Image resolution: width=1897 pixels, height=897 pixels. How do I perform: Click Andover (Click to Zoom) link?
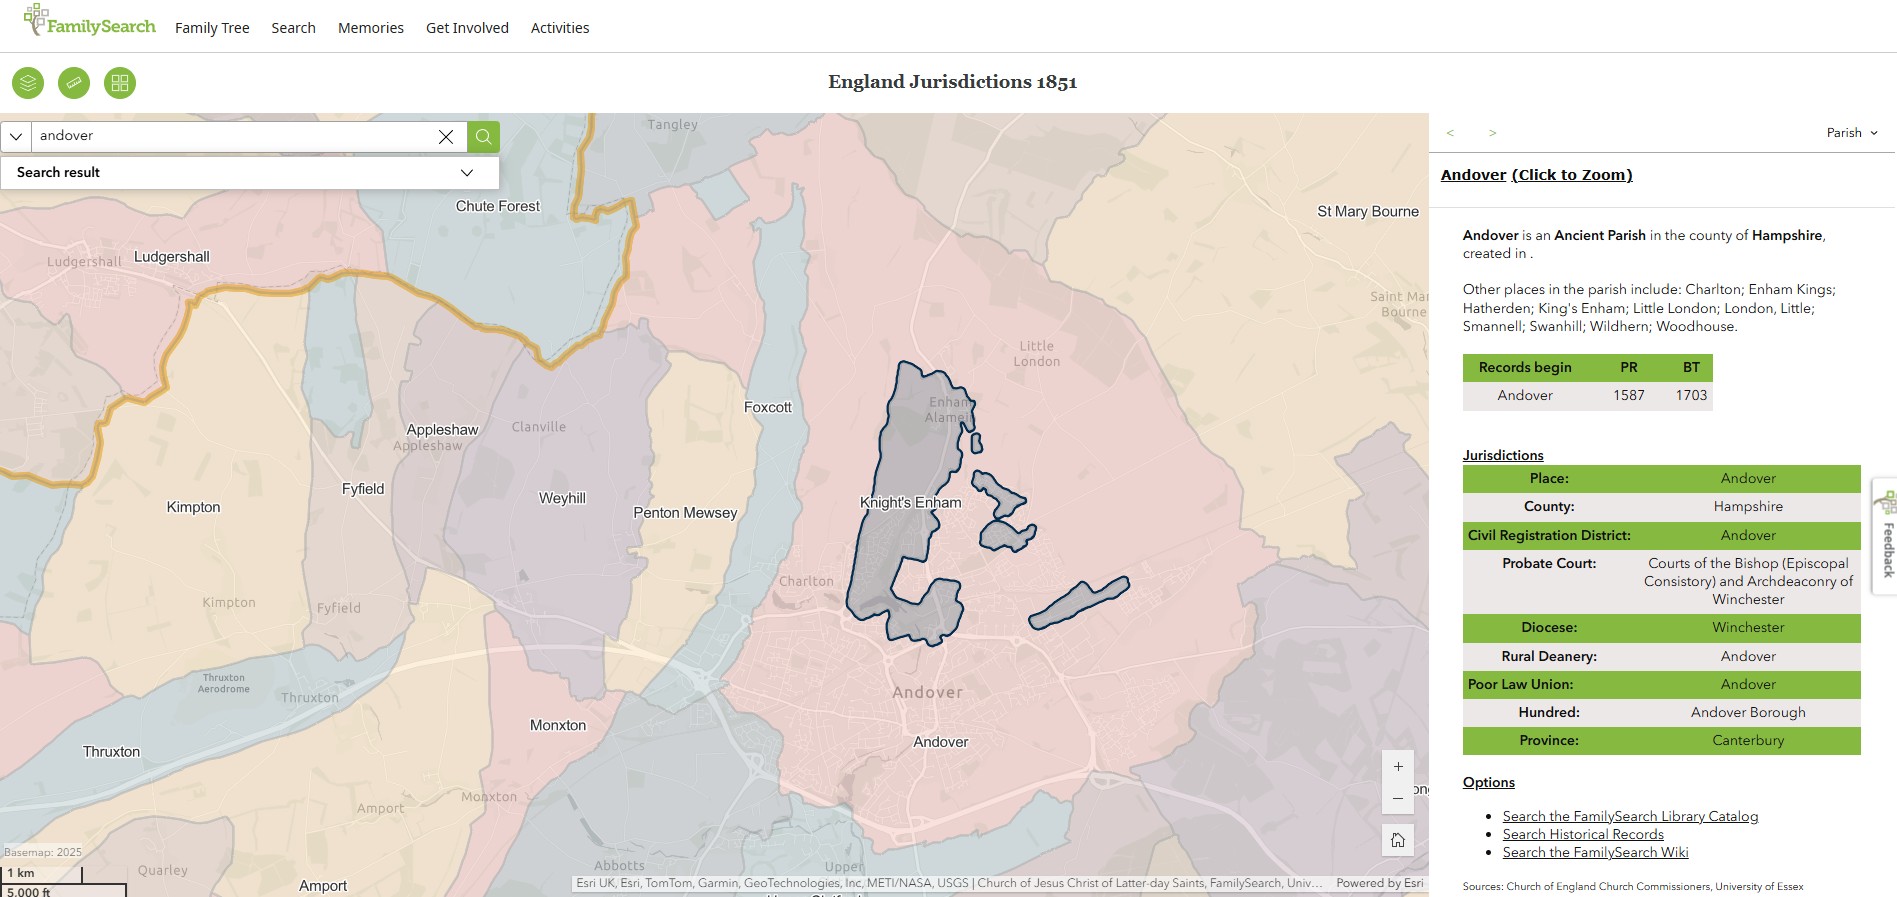(x=1536, y=175)
